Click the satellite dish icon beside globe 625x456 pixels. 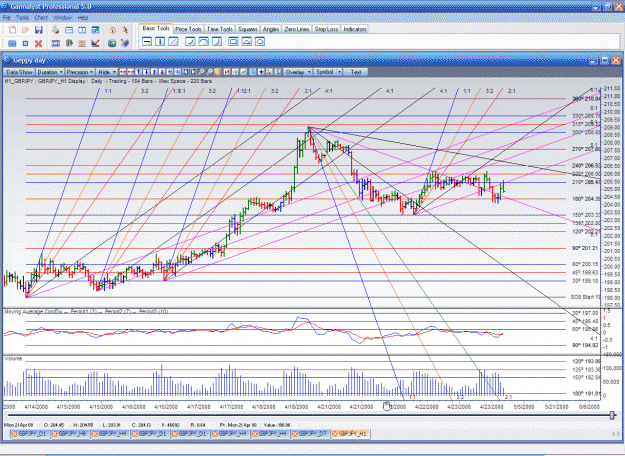coord(125,43)
